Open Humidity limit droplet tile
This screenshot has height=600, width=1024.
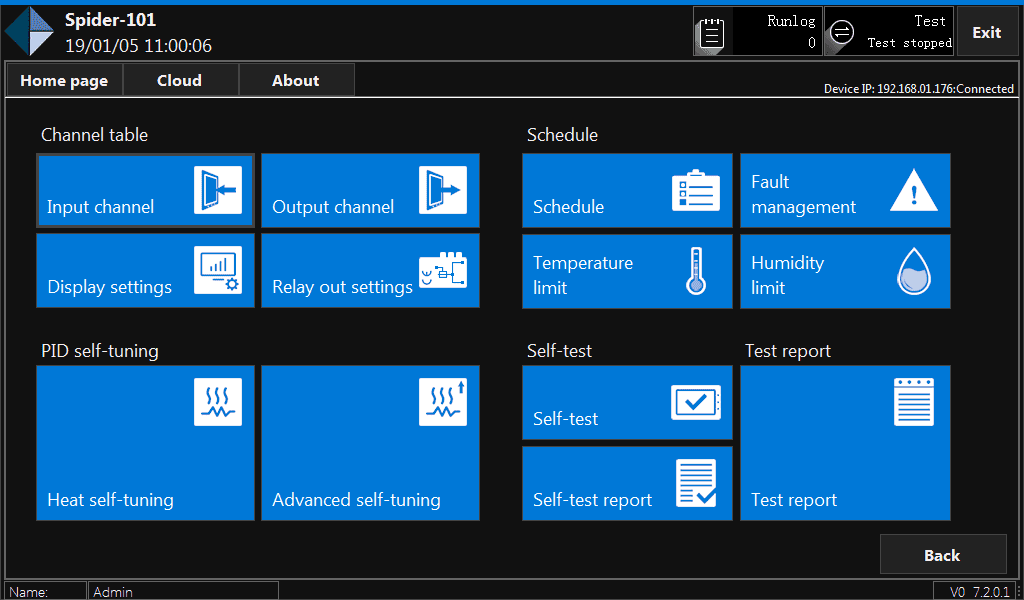(x=845, y=271)
